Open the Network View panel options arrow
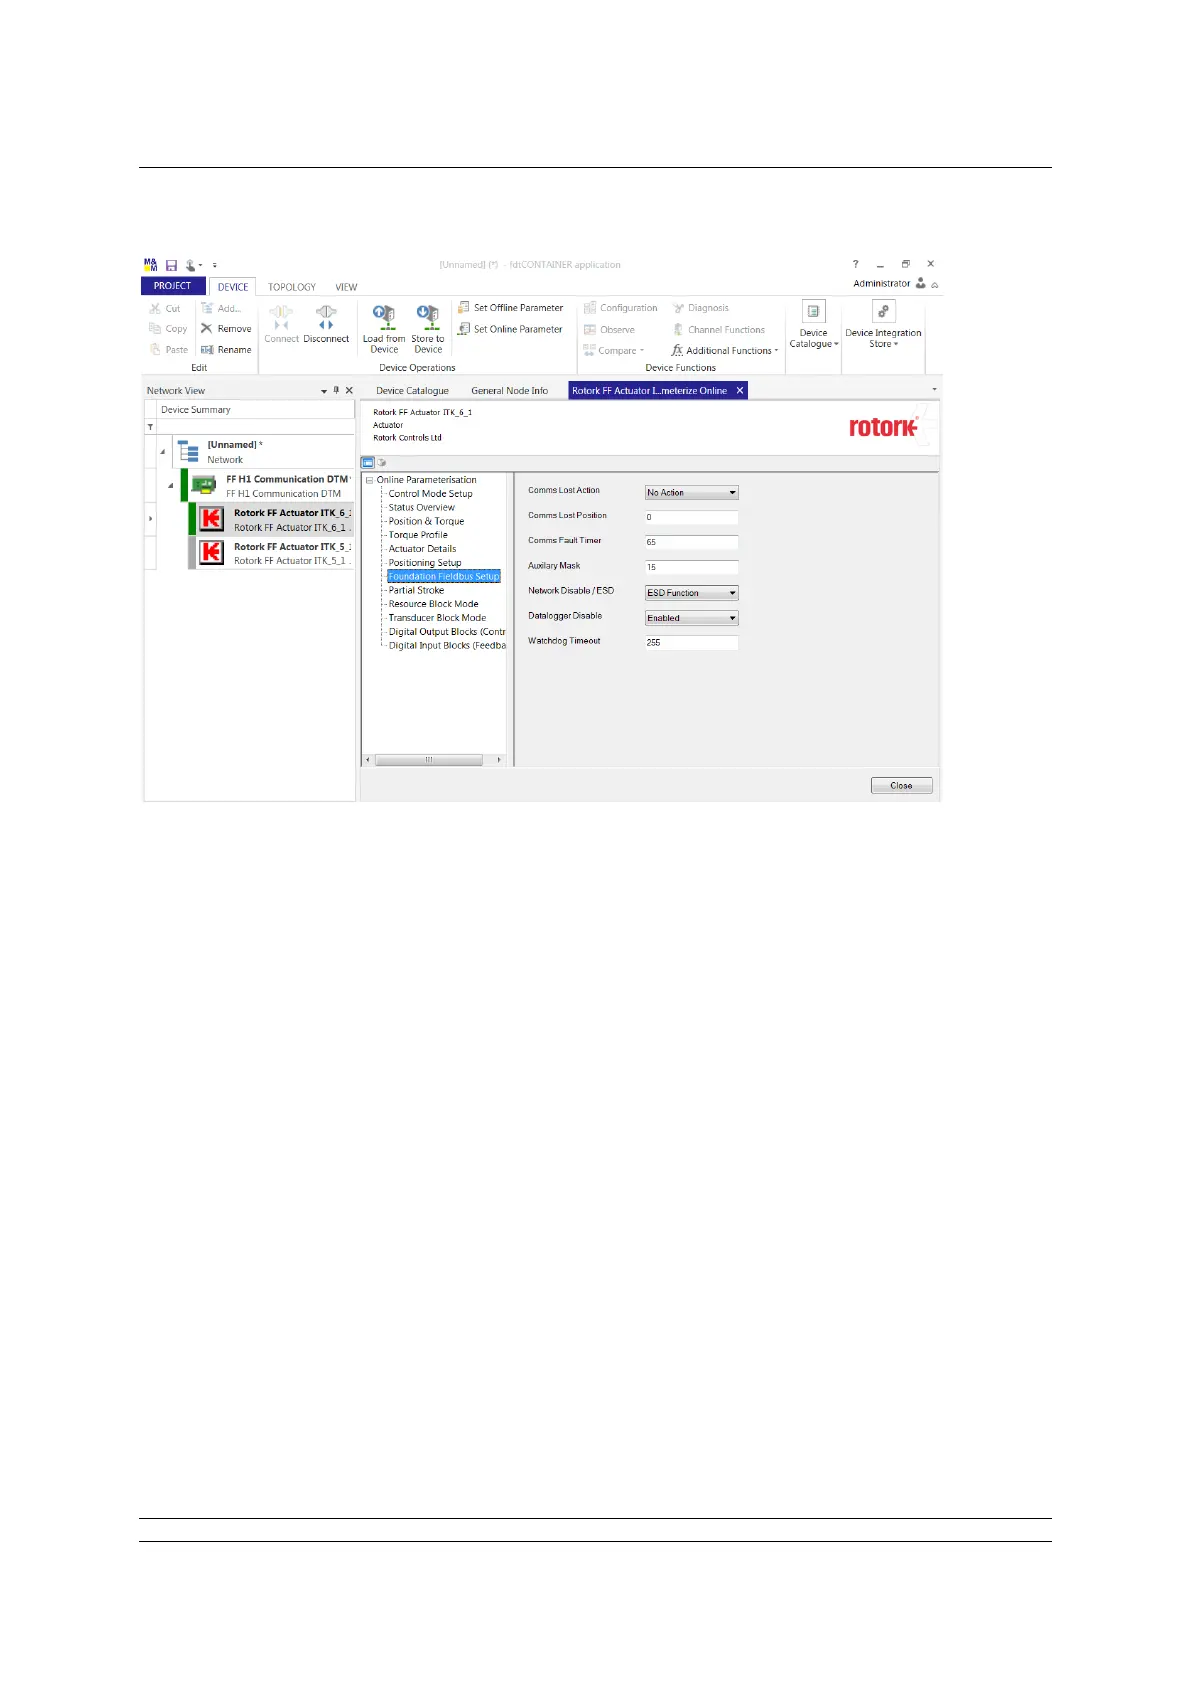 click(324, 391)
